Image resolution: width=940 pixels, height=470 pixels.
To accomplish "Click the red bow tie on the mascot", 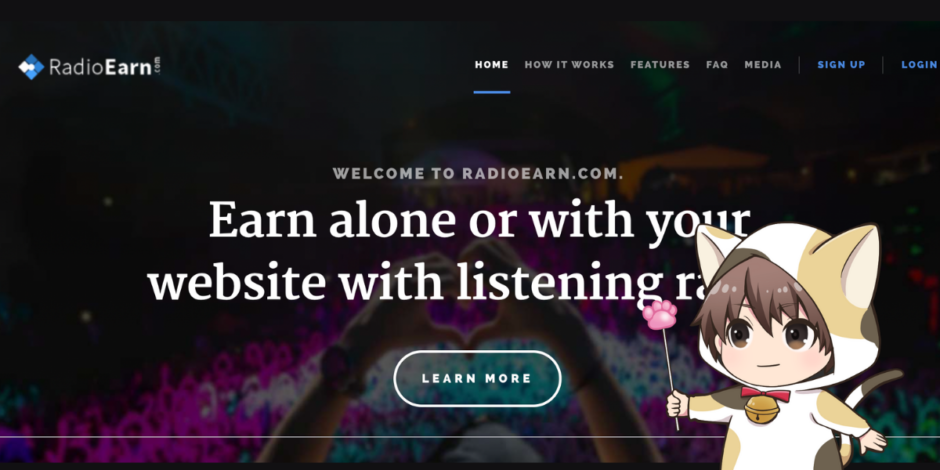I will click(x=765, y=394).
